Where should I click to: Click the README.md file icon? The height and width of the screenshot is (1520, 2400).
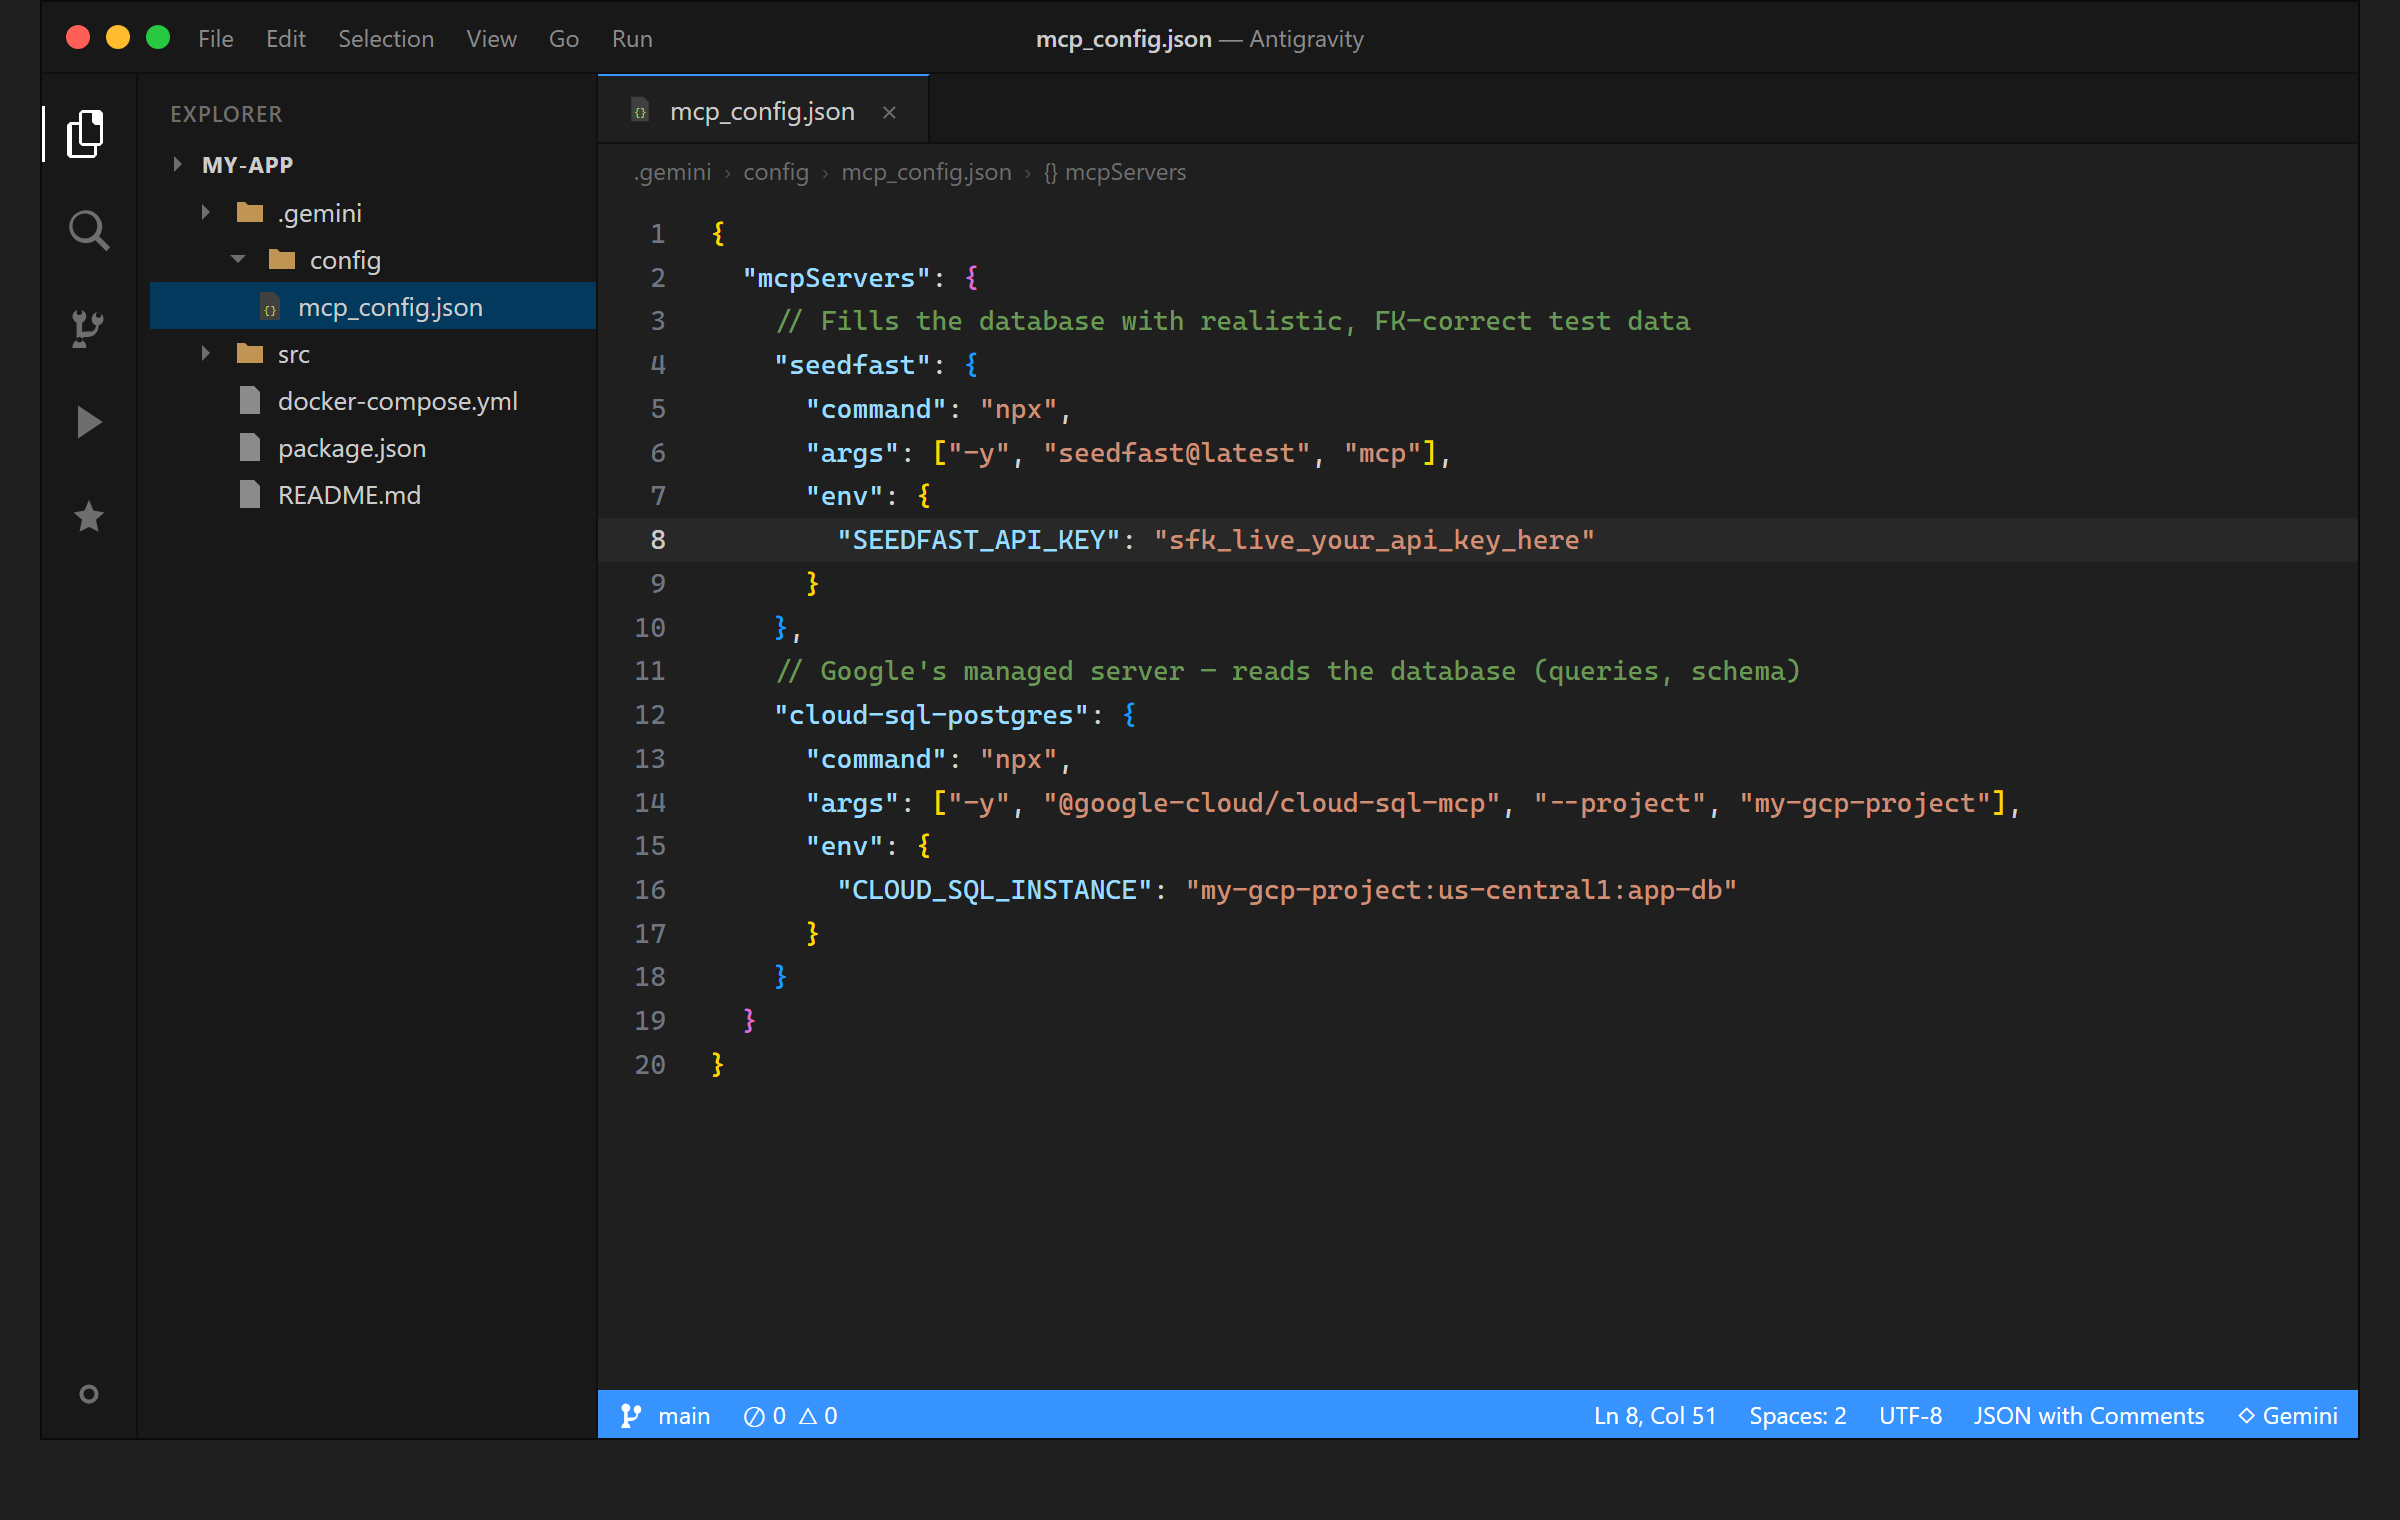click(249, 494)
